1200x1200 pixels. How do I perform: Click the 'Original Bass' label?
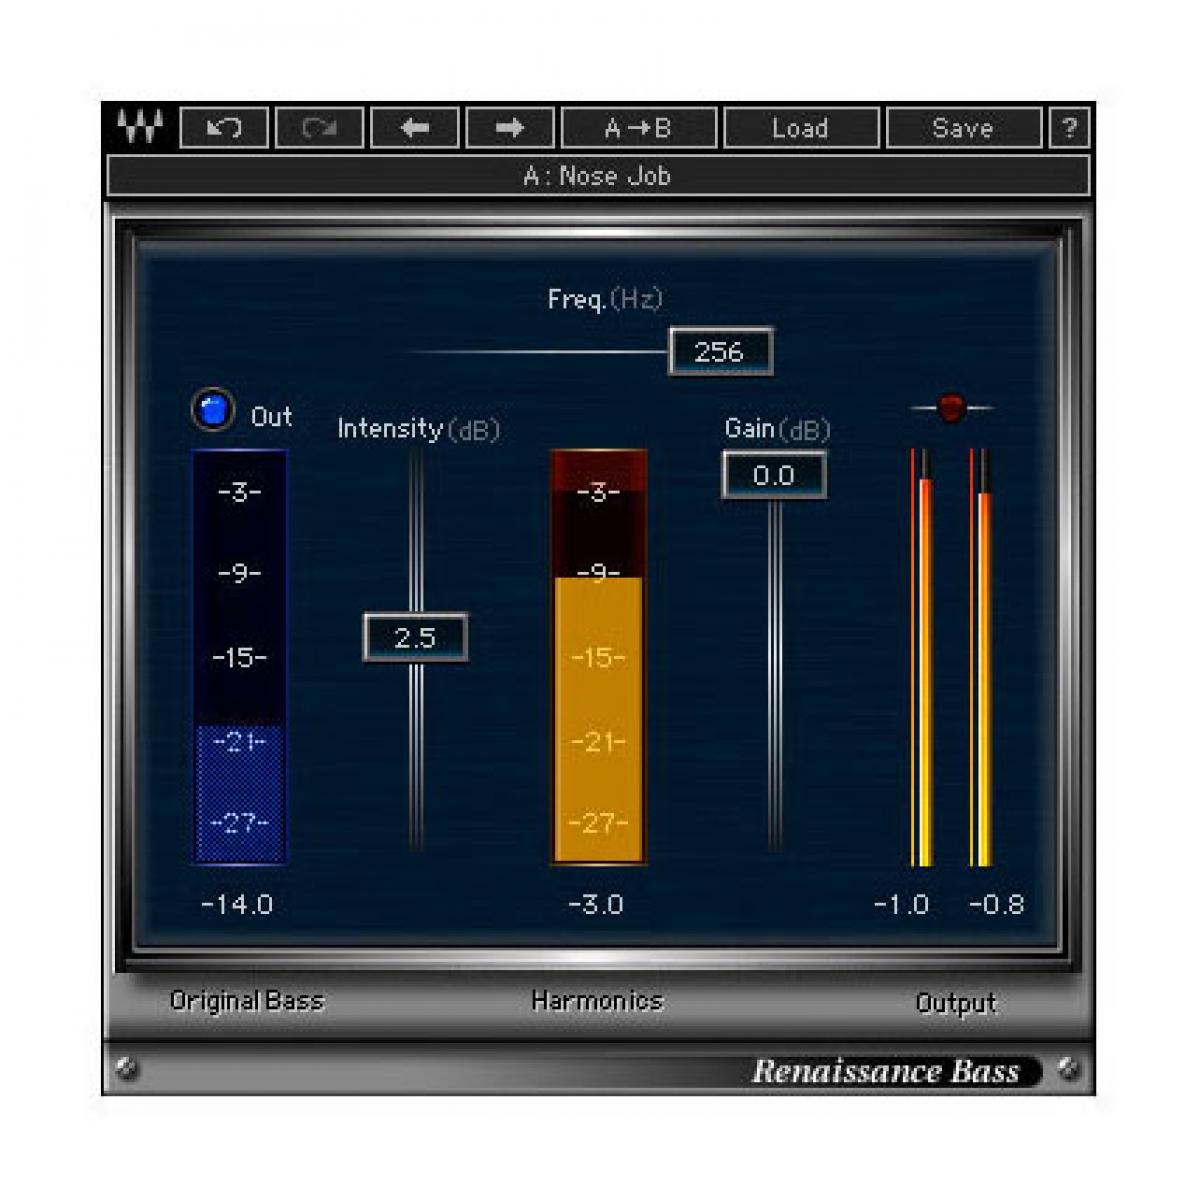[x=246, y=1001]
